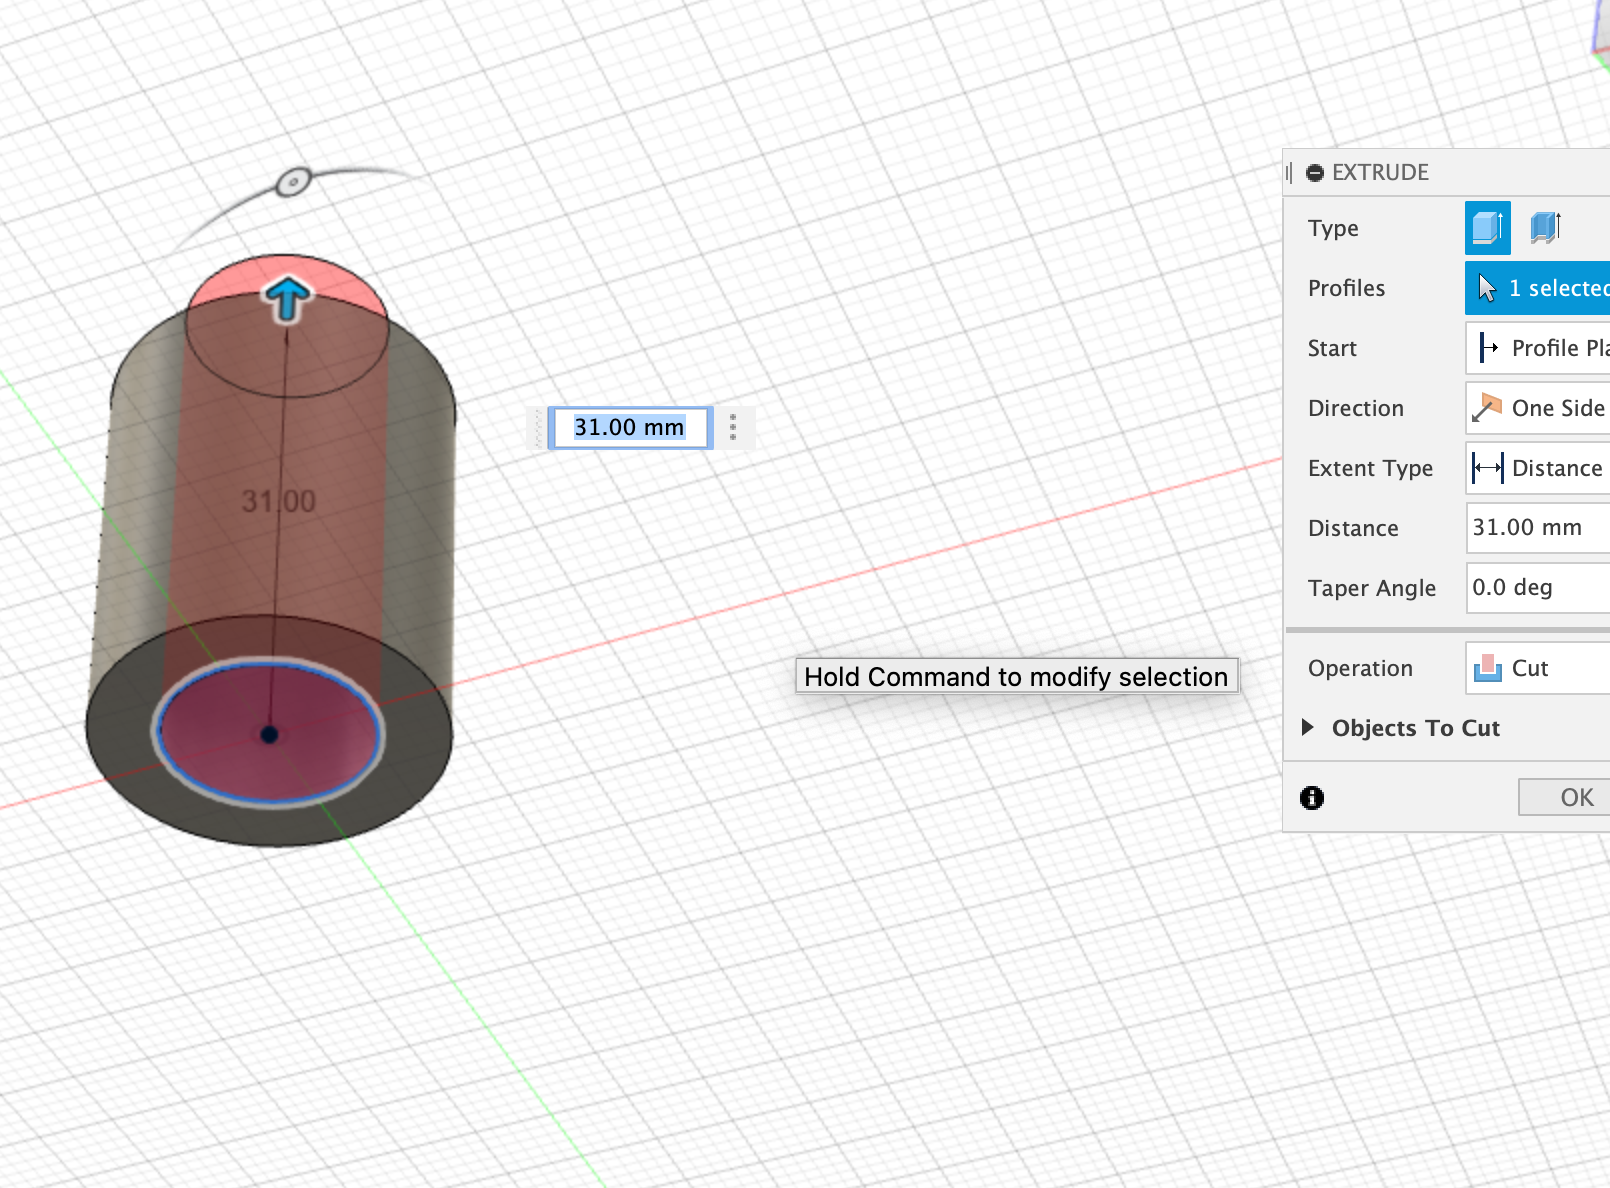Open the Extent Type Distance dropdown

click(1538, 468)
